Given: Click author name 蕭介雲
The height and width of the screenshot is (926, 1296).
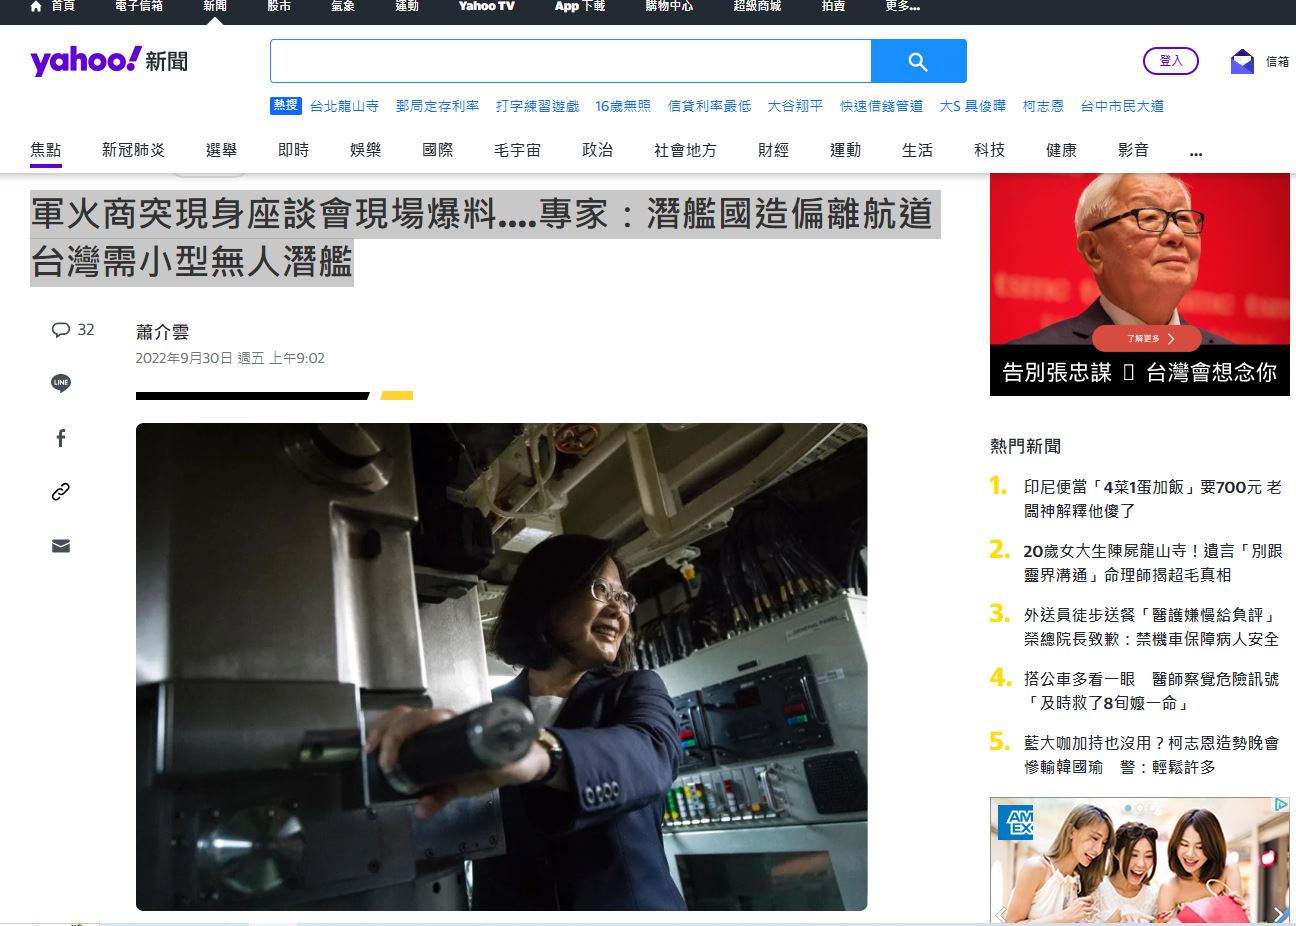Looking at the screenshot, I should (x=162, y=332).
